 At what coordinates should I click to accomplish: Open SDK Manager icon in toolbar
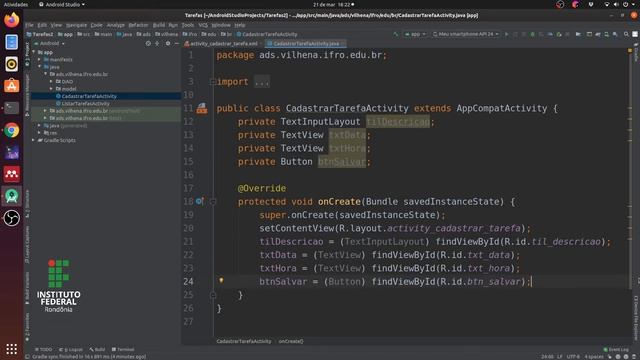615,34
